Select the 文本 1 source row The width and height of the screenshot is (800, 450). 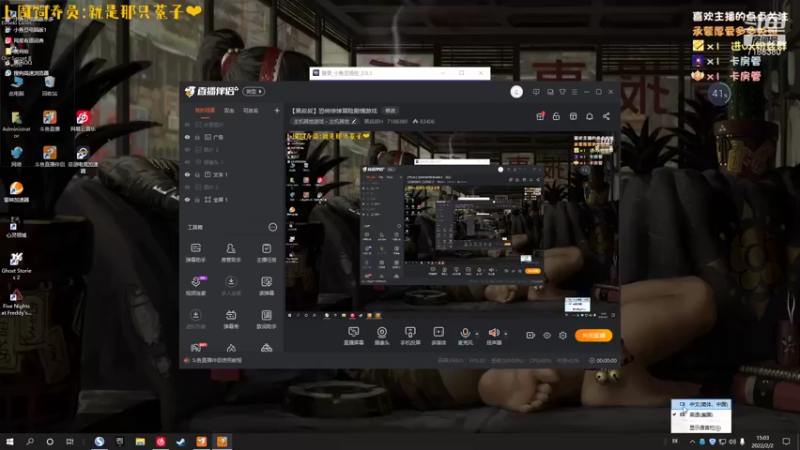(232, 174)
